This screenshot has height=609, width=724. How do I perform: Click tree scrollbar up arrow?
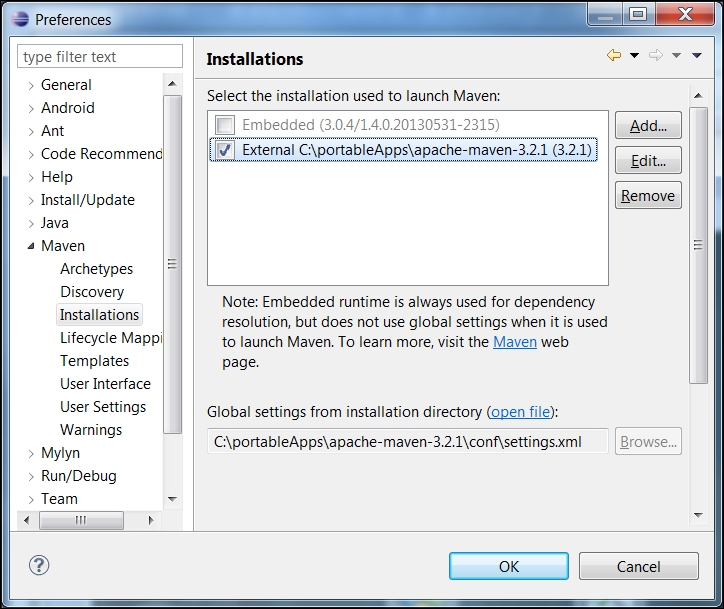(172, 84)
